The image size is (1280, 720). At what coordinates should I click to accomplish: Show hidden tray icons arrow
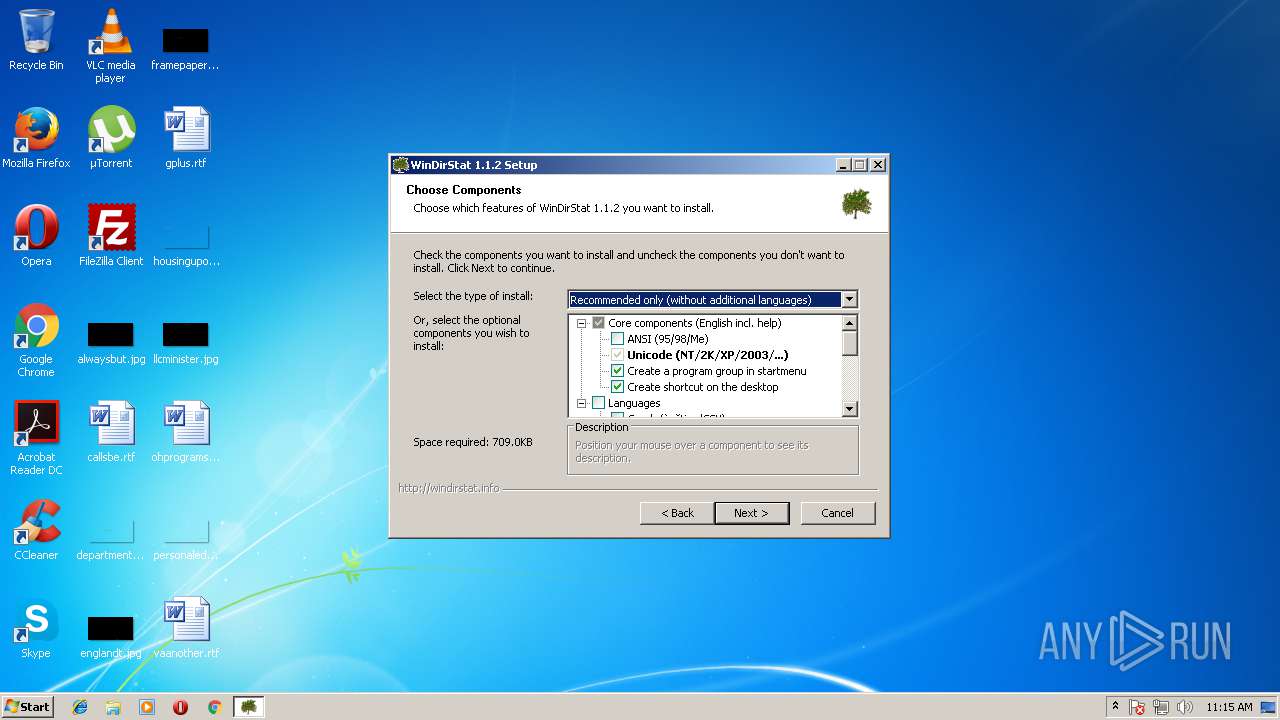[x=1115, y=707]
